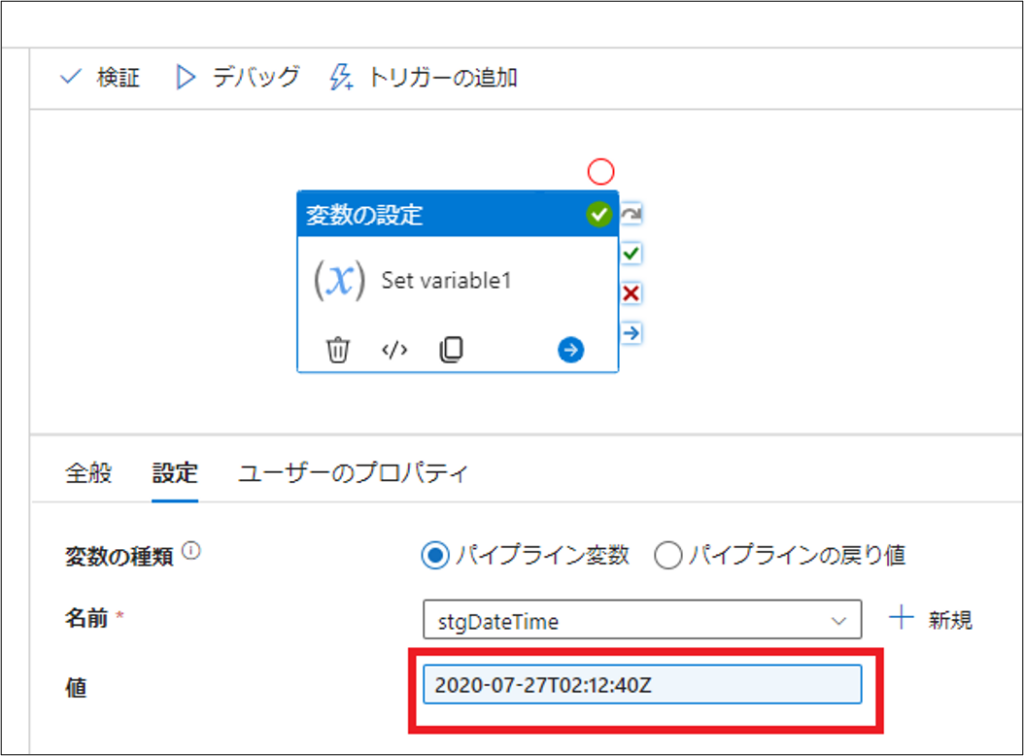Open the 設定 tab

(175, 473)
